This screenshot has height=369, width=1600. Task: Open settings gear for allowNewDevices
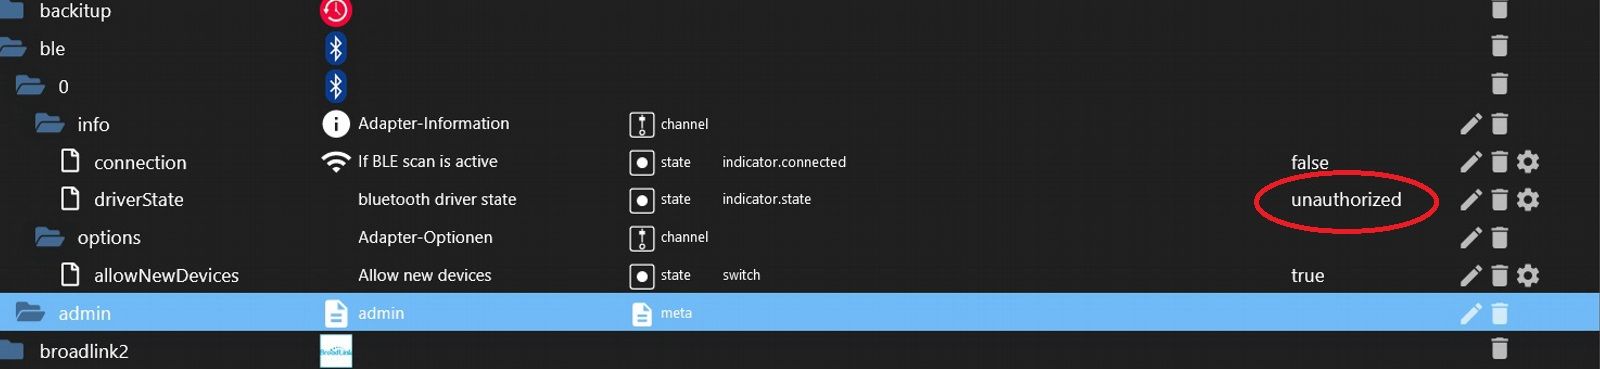tap(1527, 275)
